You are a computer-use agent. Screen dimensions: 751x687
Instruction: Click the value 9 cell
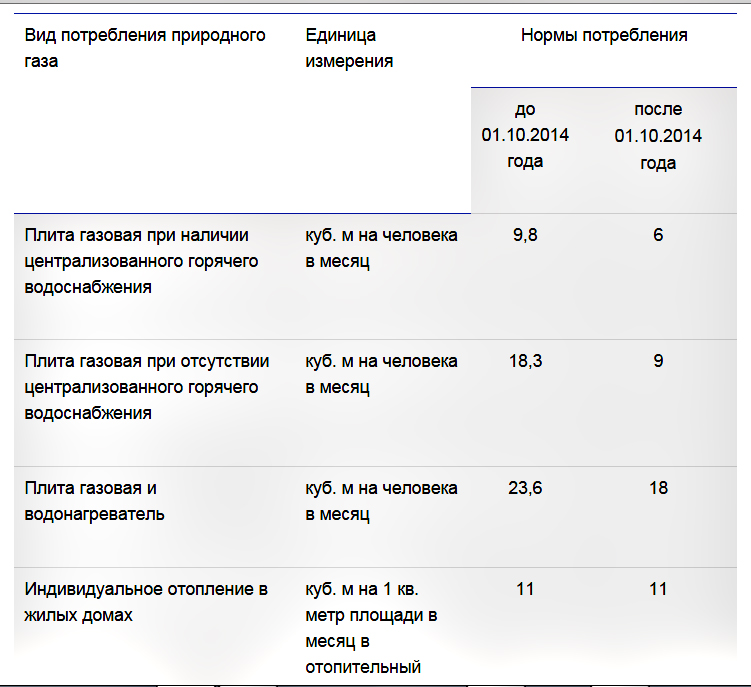click(x=658, y=361)
